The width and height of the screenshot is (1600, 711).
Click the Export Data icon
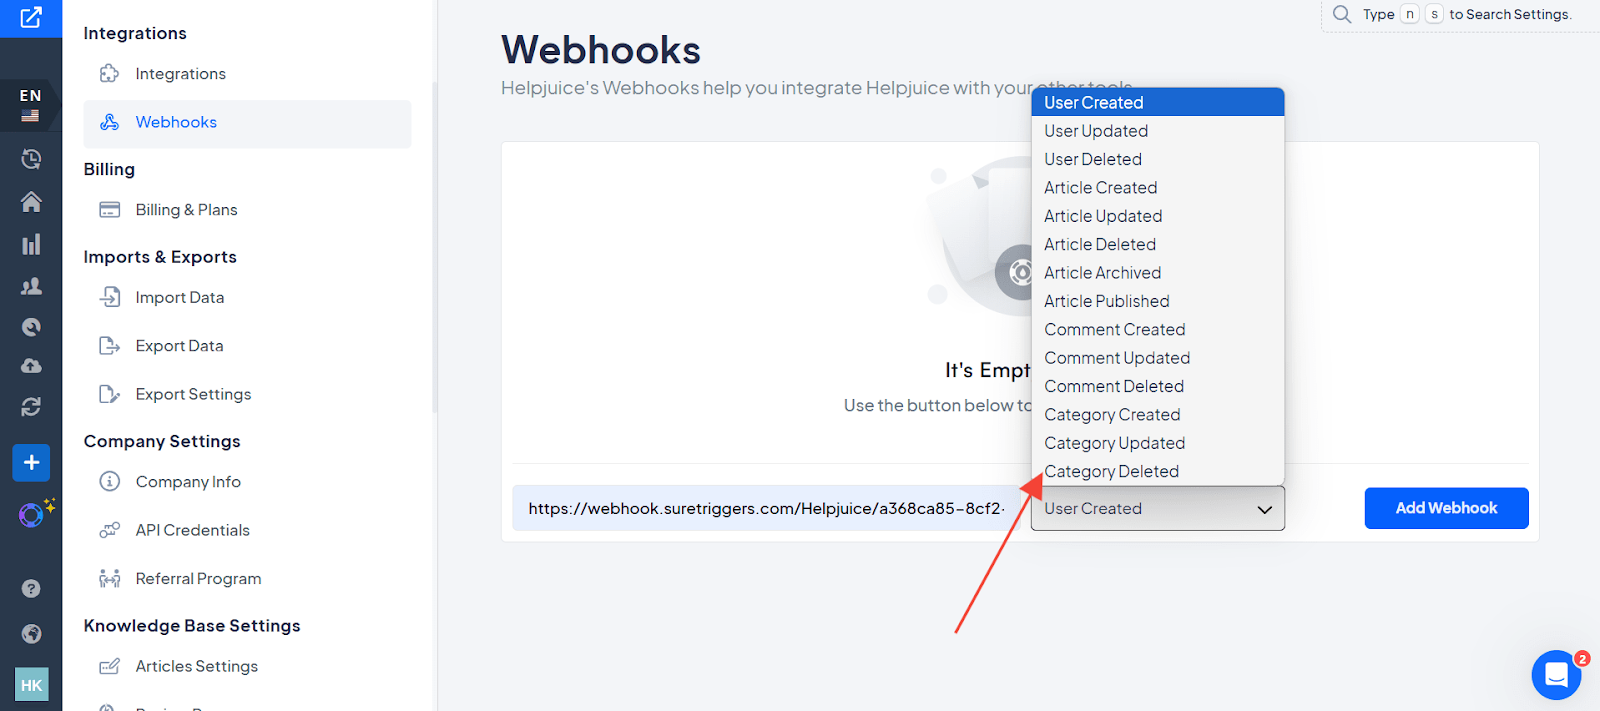[x=110, y=346]
